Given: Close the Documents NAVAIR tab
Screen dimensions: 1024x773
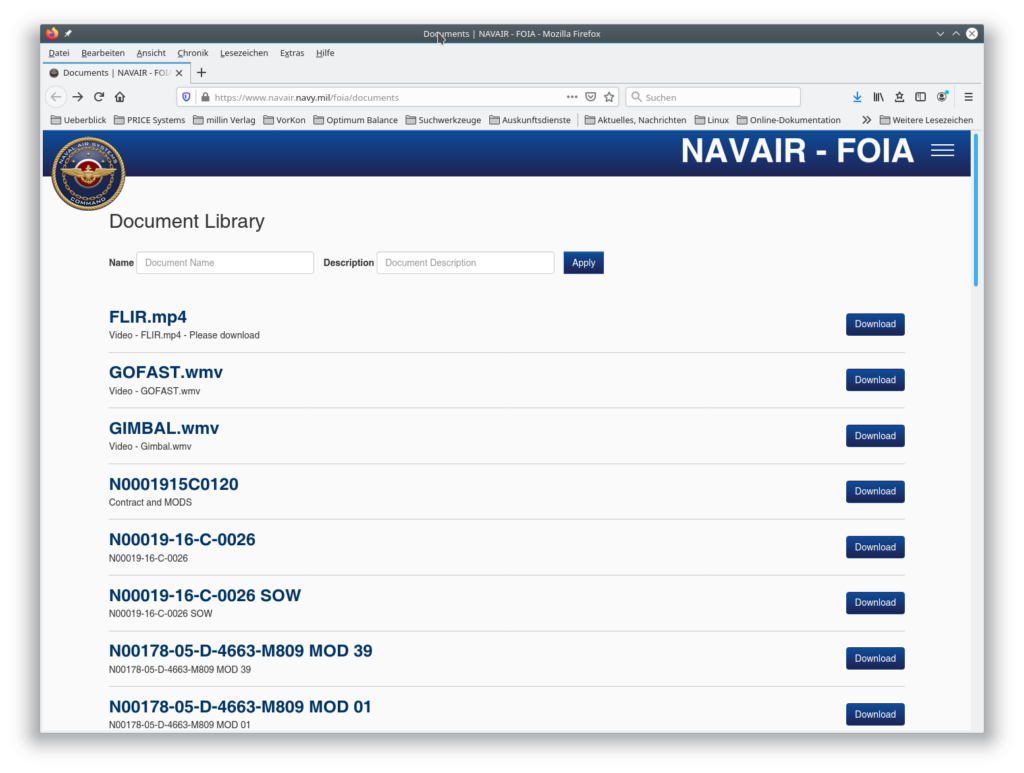Looking at the screenshot, I should click(x=179, y=73).
